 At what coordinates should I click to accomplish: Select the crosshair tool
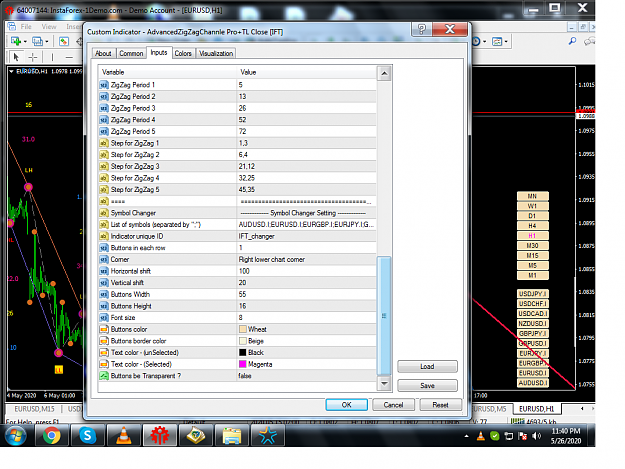pyautogui.click(x=33, y=57)
